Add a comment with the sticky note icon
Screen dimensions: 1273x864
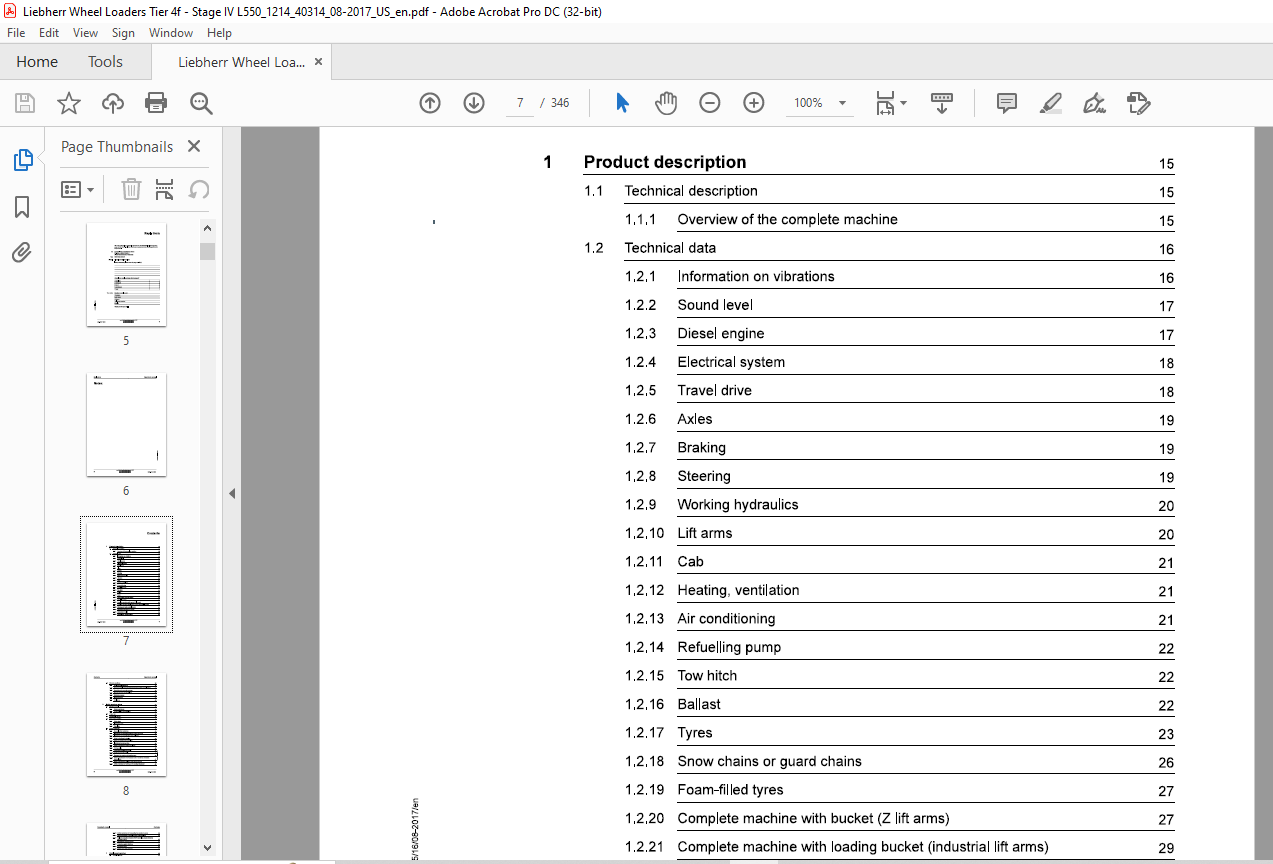click(1007, 103)
